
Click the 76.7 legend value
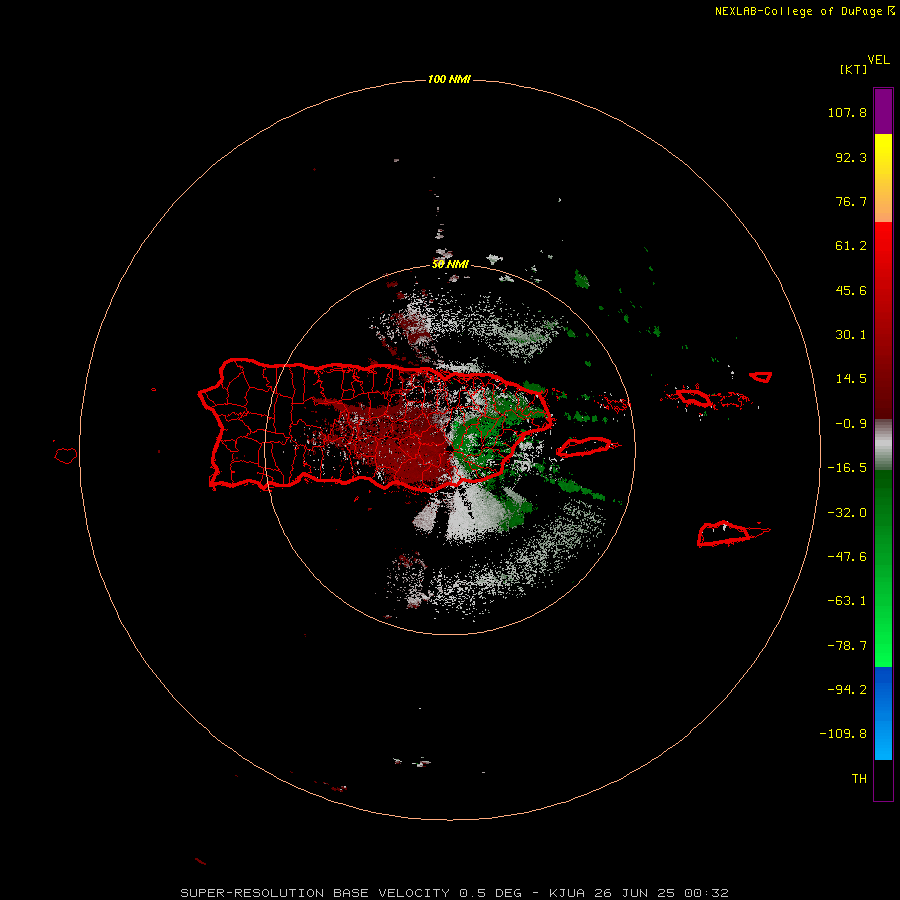point(851,201)
